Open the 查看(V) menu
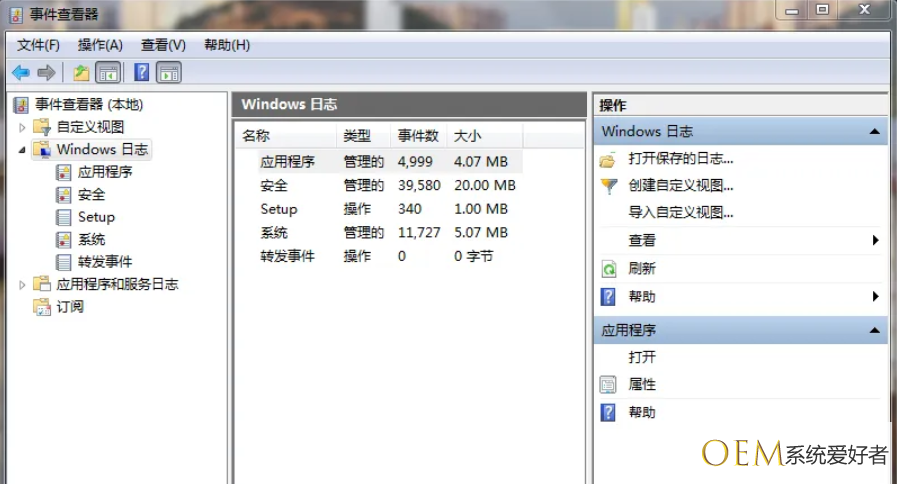The width and height of the screenshot is (897, 484). coord(163,45)
